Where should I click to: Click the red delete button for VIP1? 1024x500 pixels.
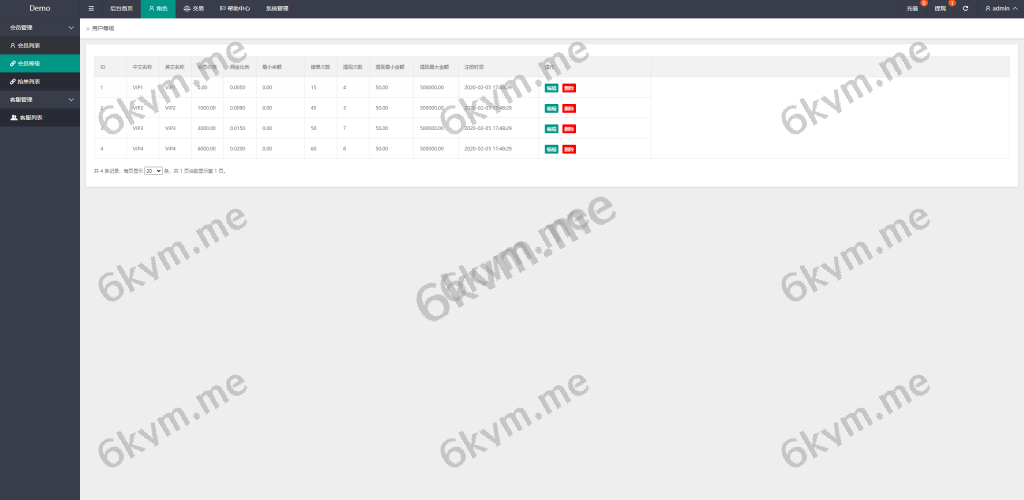pos(569,88)
